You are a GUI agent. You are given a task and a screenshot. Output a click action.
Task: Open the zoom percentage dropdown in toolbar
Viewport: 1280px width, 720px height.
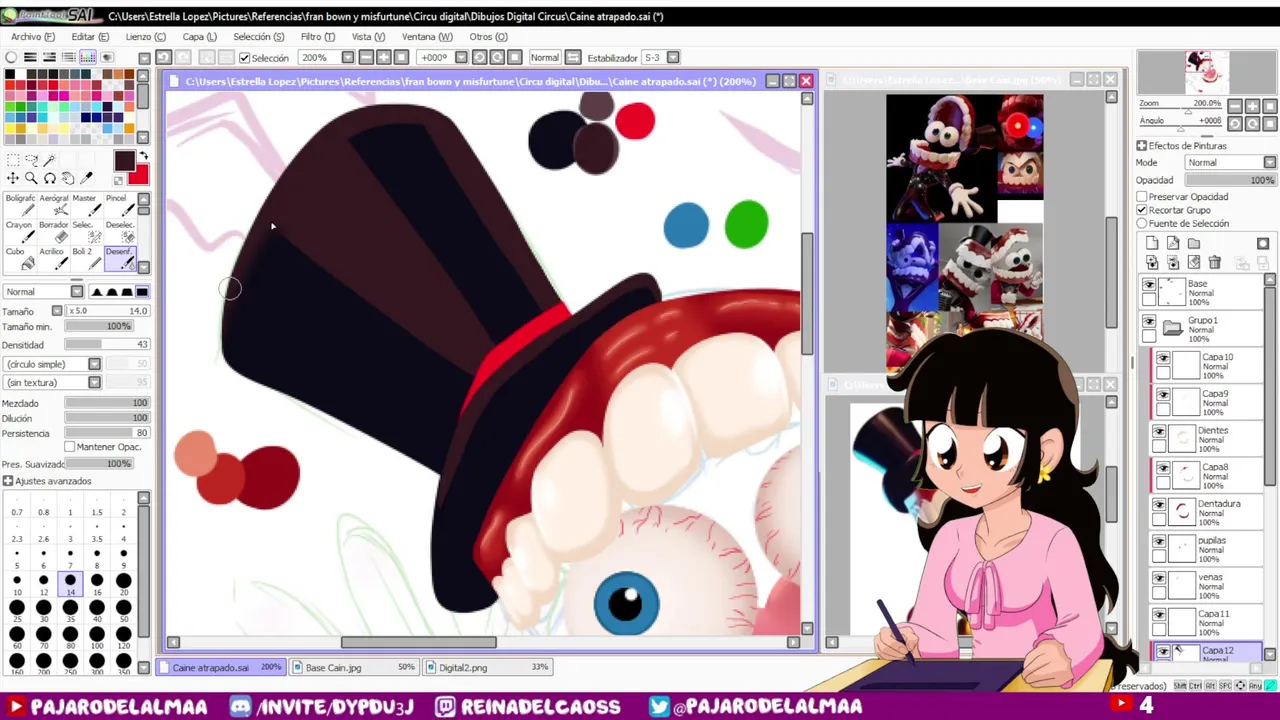point(348,58)
